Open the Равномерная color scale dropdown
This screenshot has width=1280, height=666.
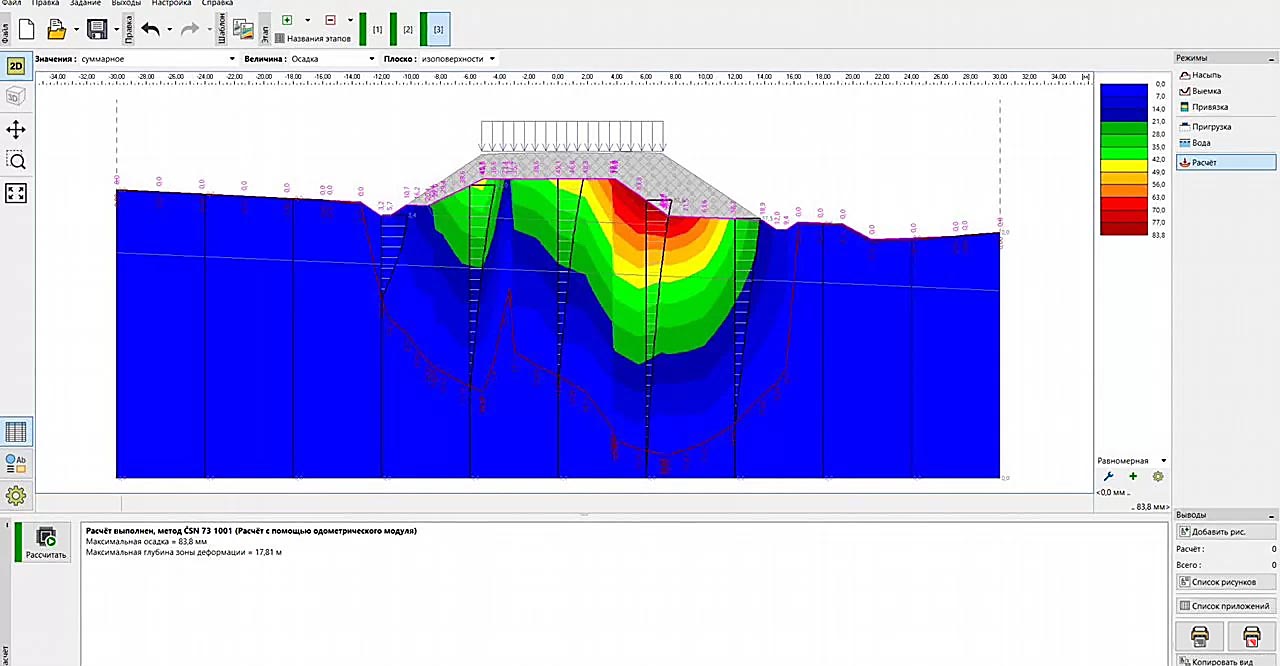coord(1132,461)
